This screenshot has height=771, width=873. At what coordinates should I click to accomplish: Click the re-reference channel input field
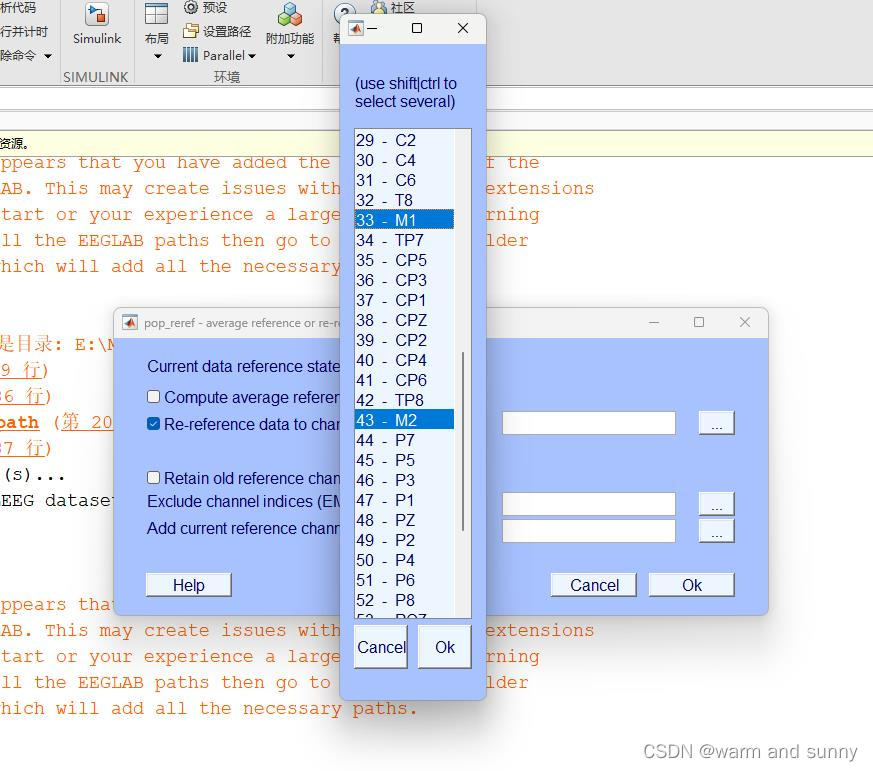pos(589,423)
